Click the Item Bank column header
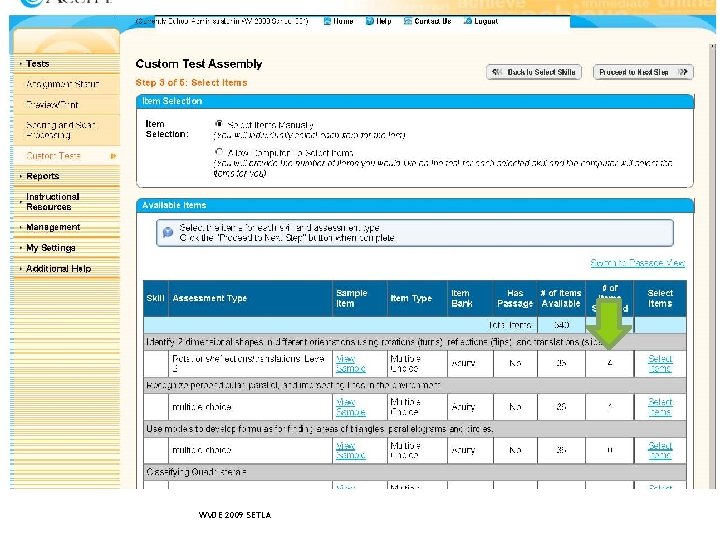The height and width of the screenshot is (540, 720). tap(471, 298)
